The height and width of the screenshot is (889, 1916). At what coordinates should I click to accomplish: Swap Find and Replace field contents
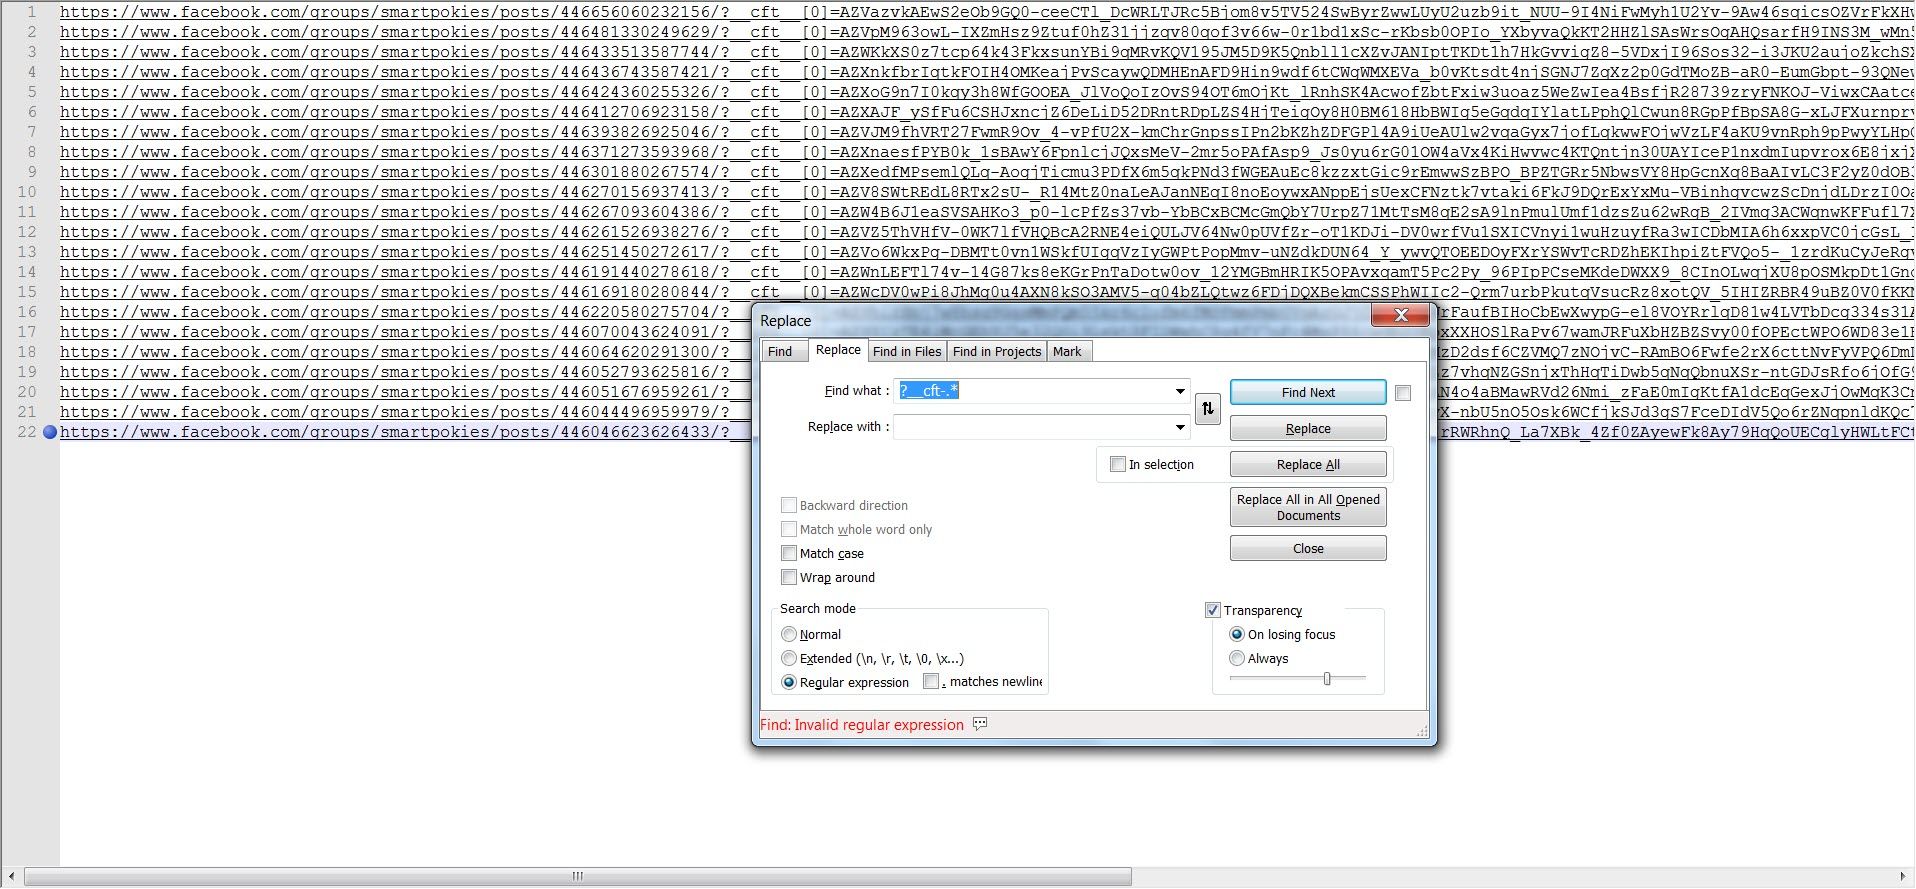(x=1208, y=409)
